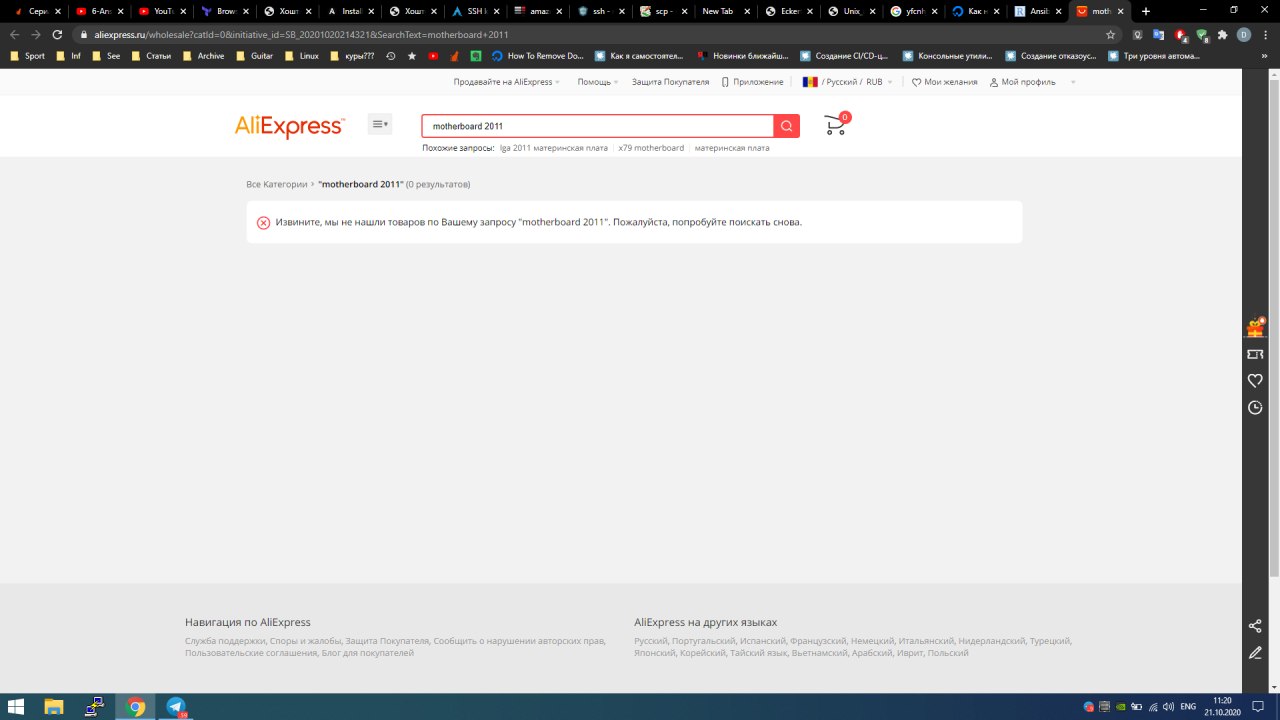Open the 'Приложение' app link
The width and height of the screenshot is (1280, 720).
tap(753, 82)
